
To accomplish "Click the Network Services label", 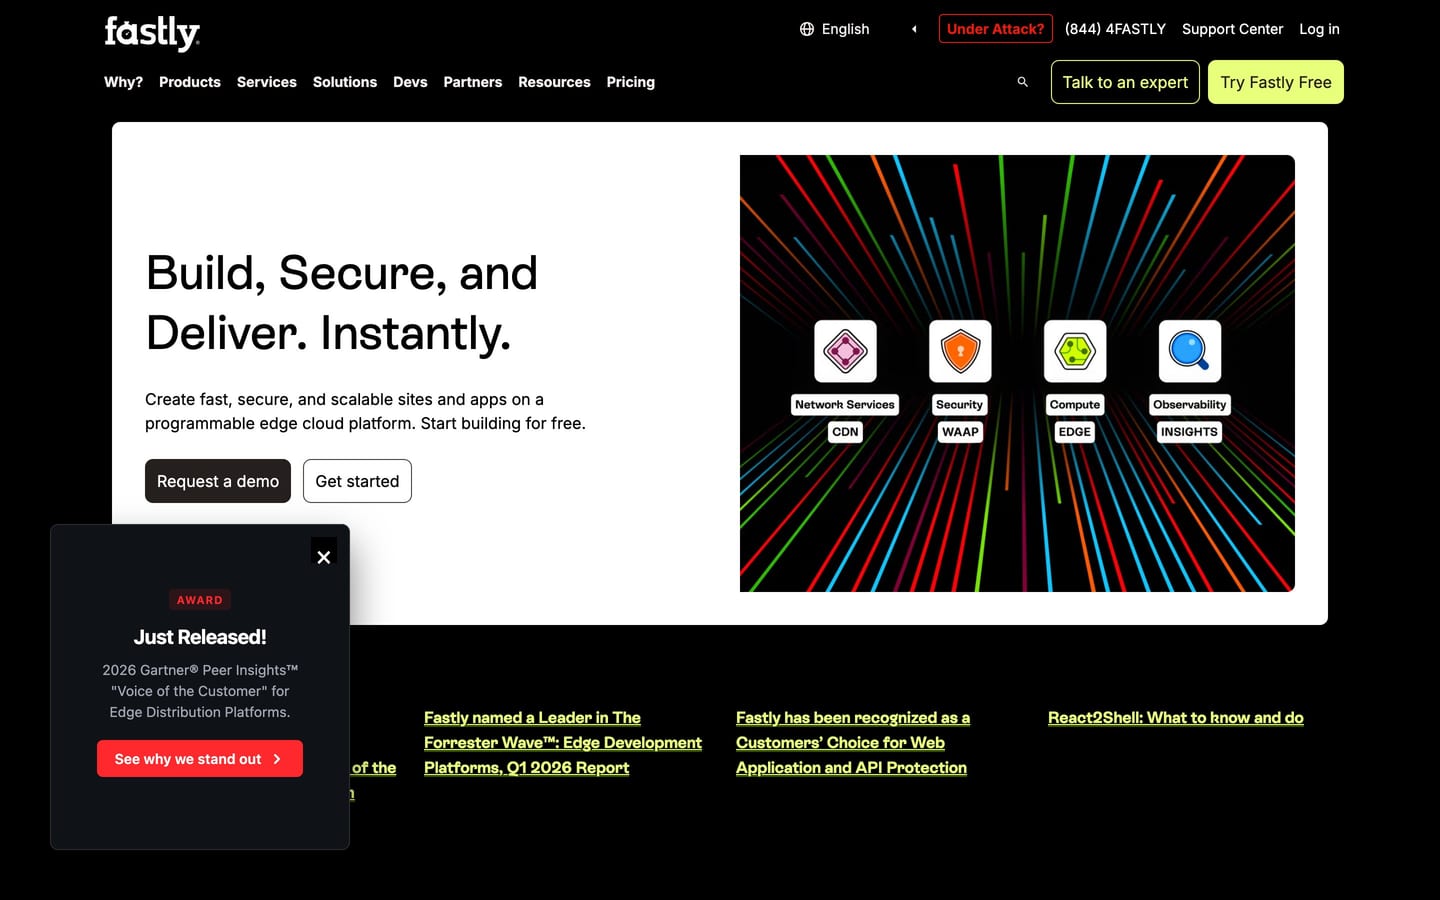I will [x=845, y=405].
